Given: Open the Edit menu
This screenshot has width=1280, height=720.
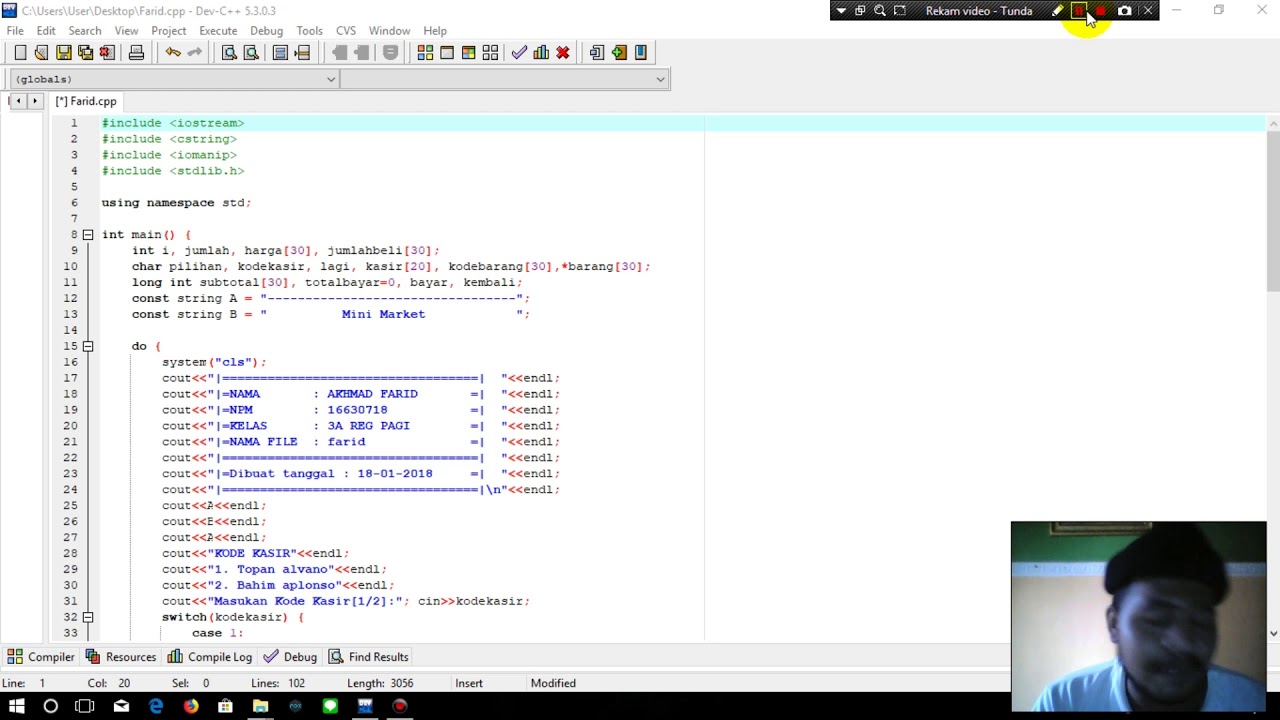Looking at the screenshot, I should 46,31.
